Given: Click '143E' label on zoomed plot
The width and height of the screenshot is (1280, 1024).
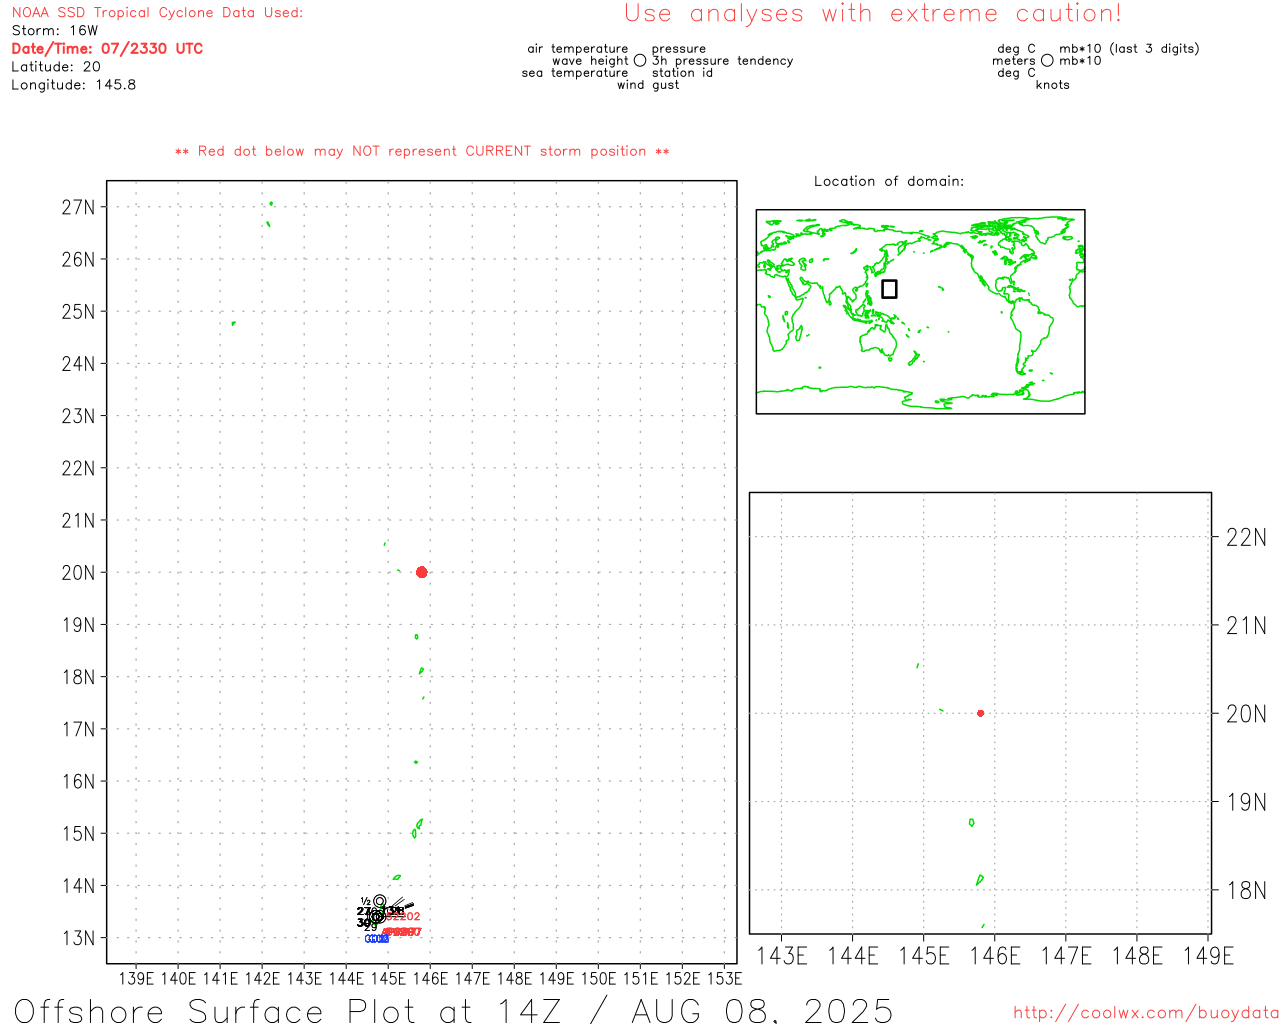Looking at the screenshot, I should click(782, 956).
